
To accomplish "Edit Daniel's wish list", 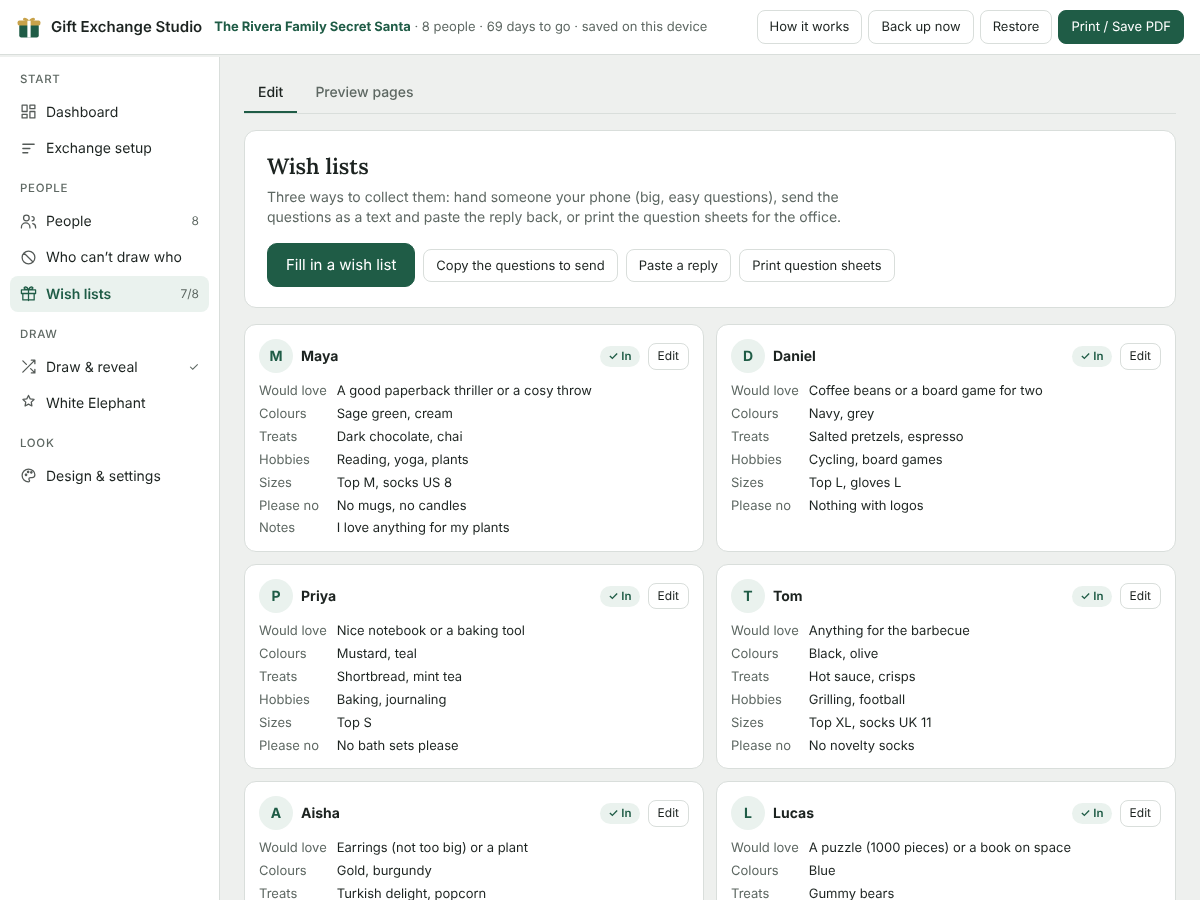I will click(1140, 356).
